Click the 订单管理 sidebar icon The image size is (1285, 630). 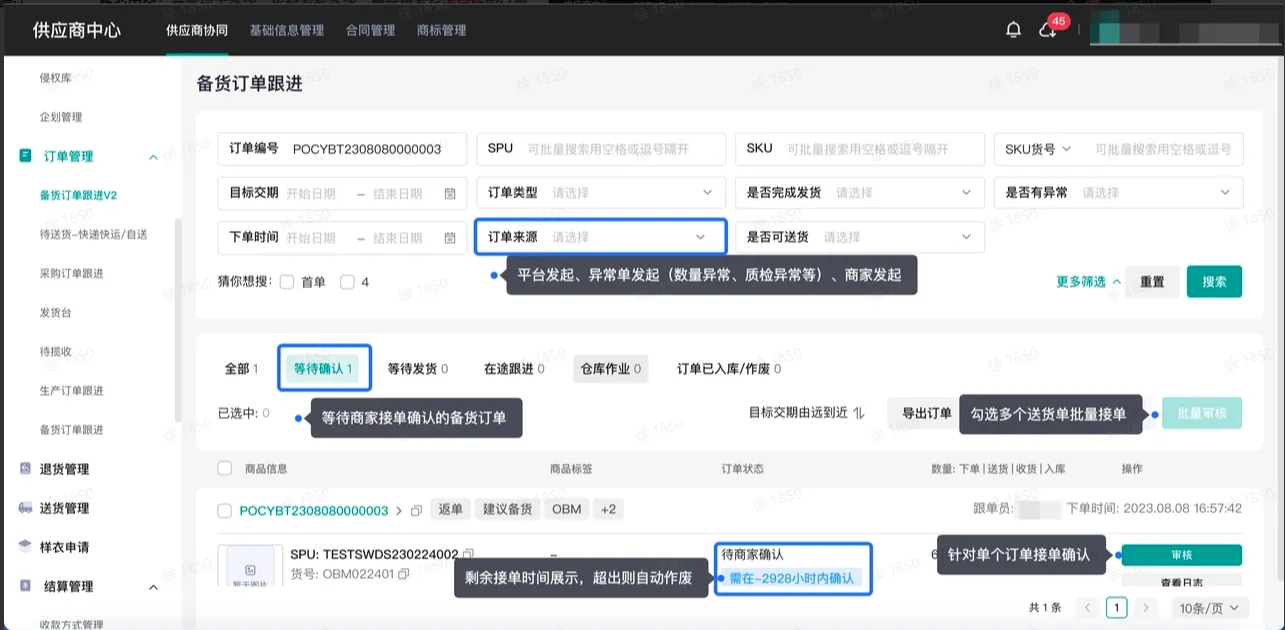point(26,156)
